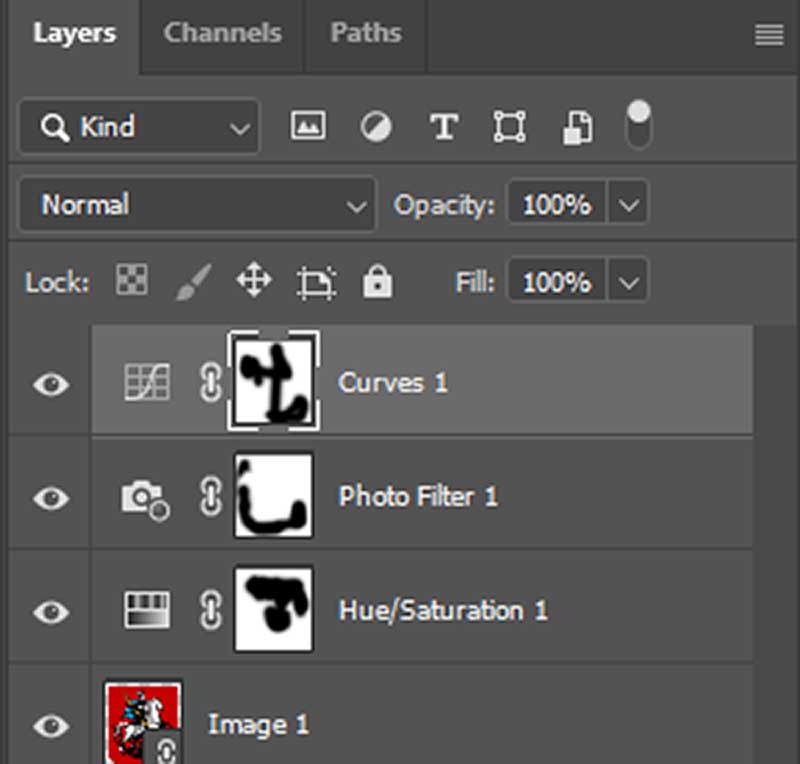Open the blend mode dropdown showing Normal
Viewport: 800px width, 764px height.
[196, 204]
